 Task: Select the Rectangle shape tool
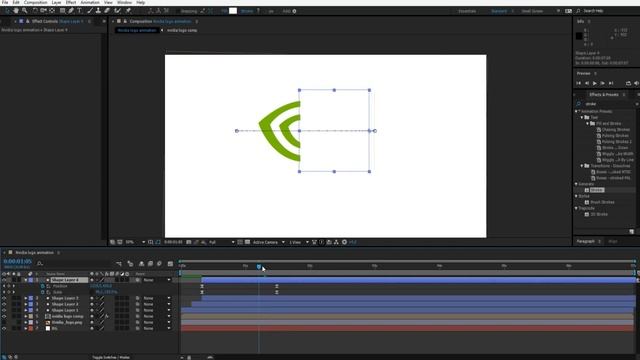(x=62, y=11)
